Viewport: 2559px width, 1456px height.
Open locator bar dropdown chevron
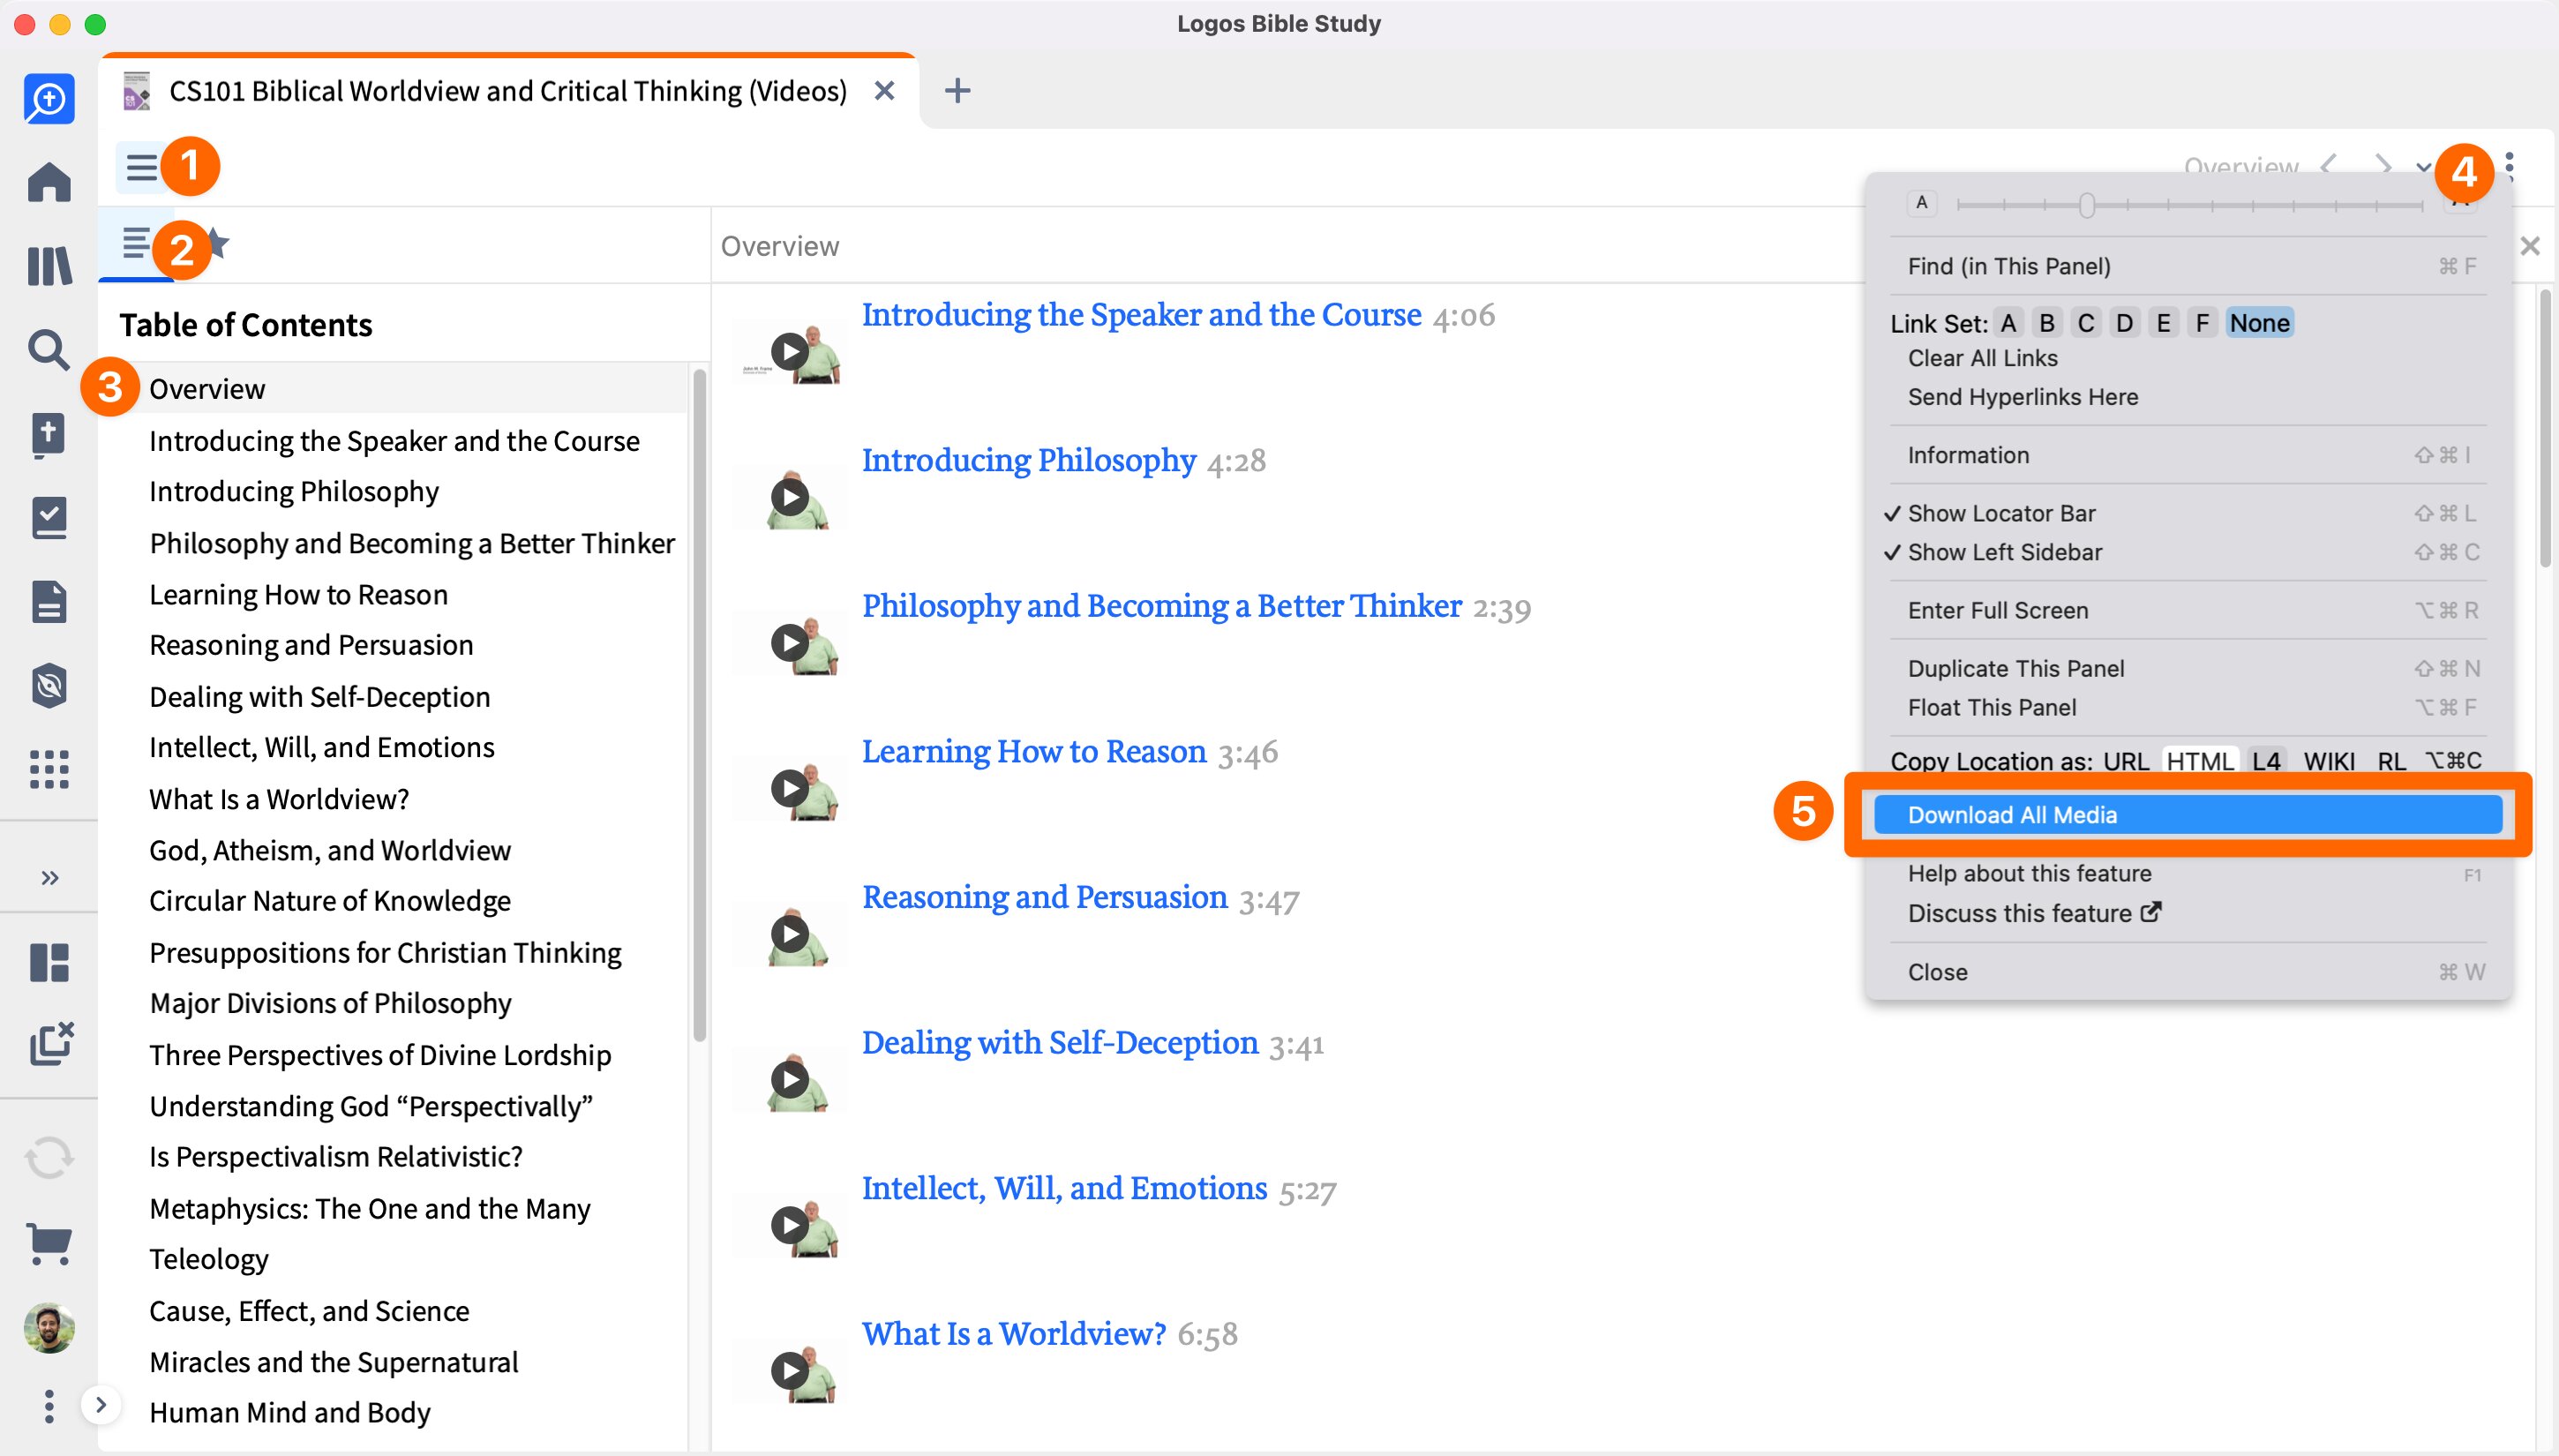(2423, 167)
